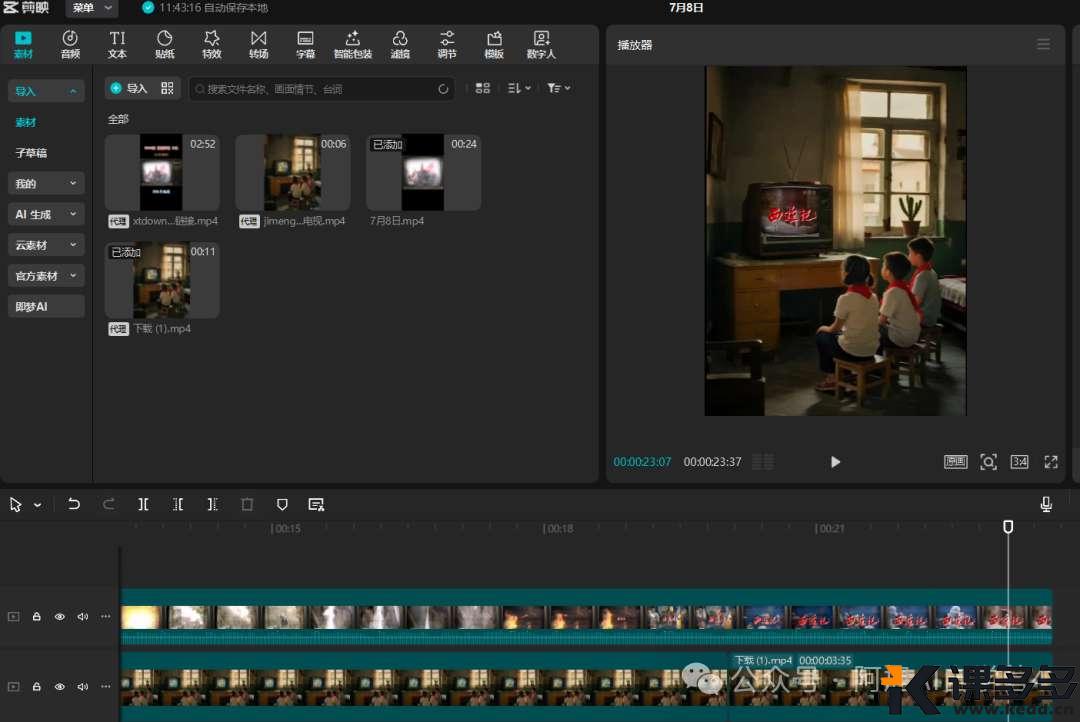The width and height of the screenshot is (1080, 722).
Task: Expand the AI 生成 sidebar section
Action: (46, 214)
